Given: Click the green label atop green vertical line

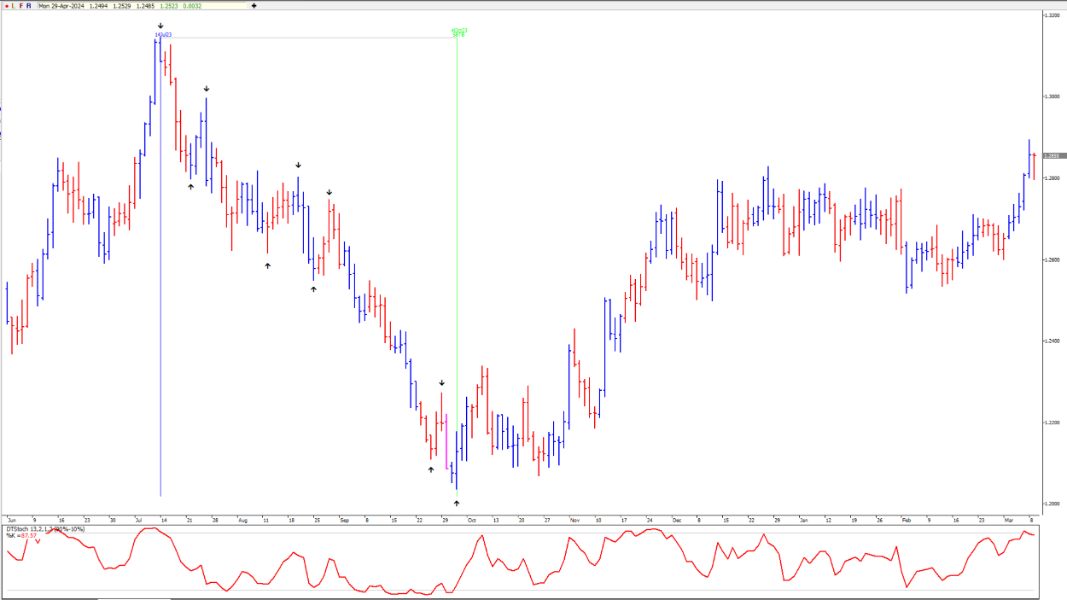Looking at the screenshot, I should [x=459, y=32].
